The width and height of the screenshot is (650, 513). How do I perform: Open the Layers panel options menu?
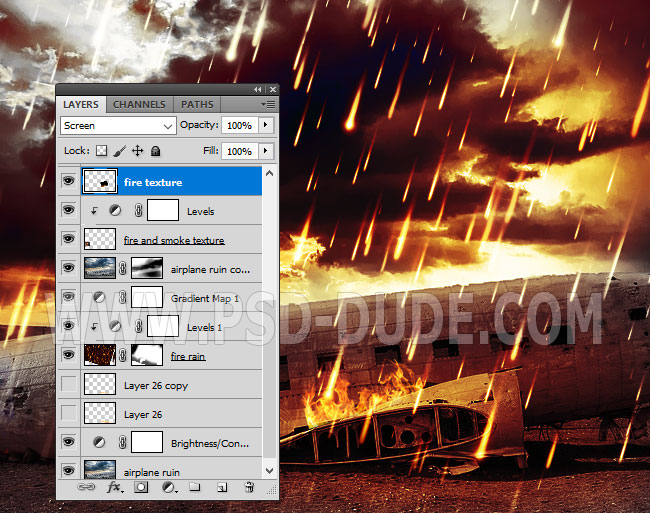coord(268,104)
